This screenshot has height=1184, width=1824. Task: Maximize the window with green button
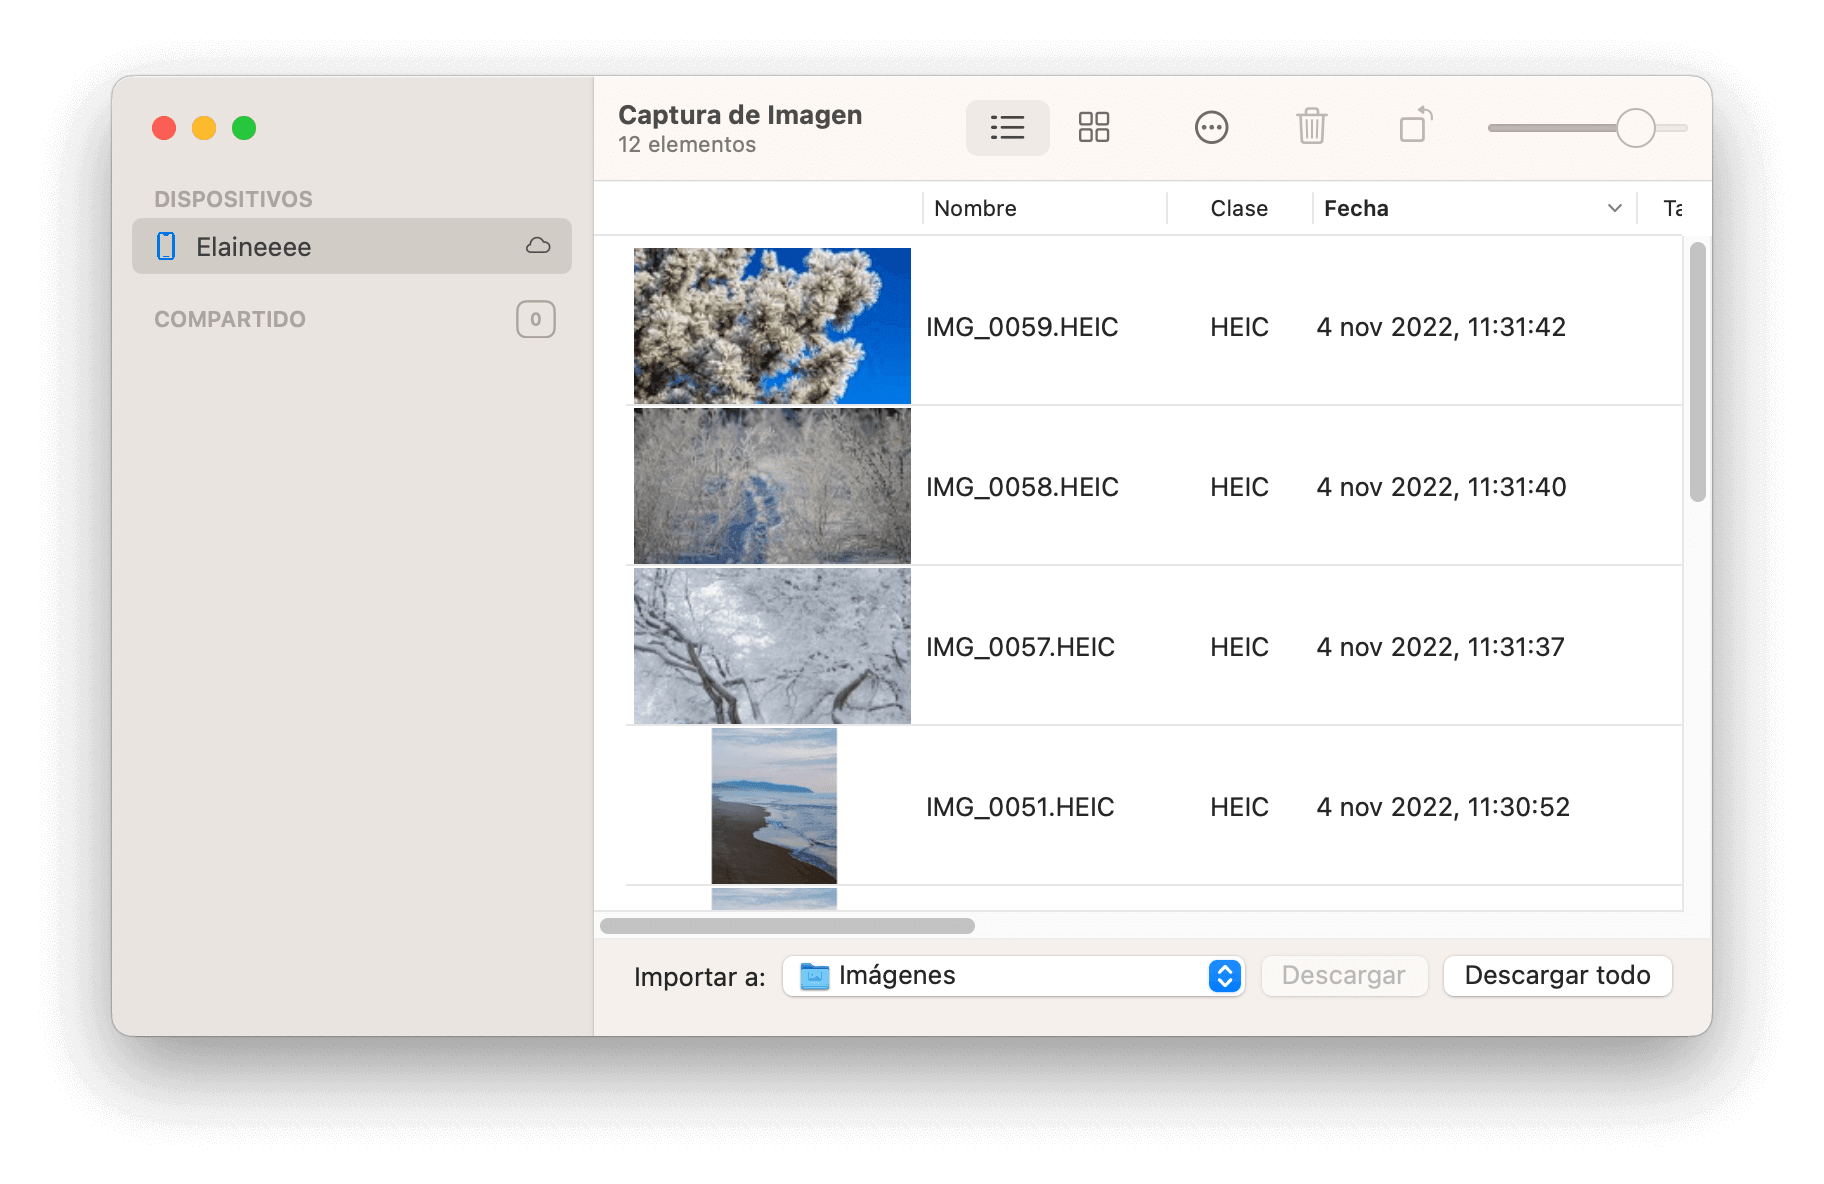point(244,128)
